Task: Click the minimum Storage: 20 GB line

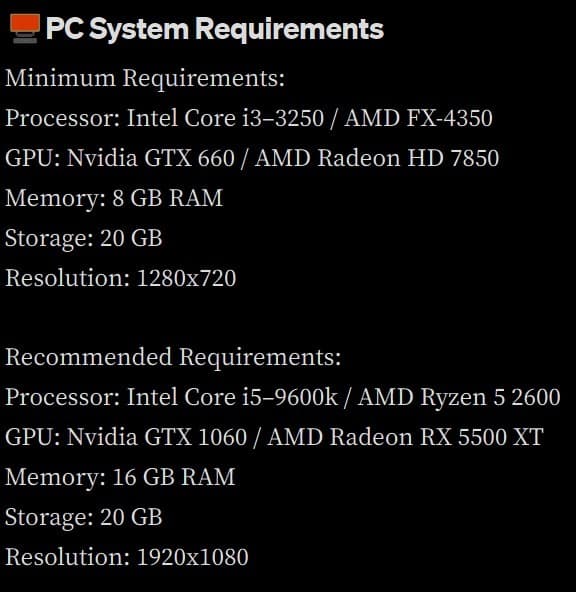Action: point(84,238)
